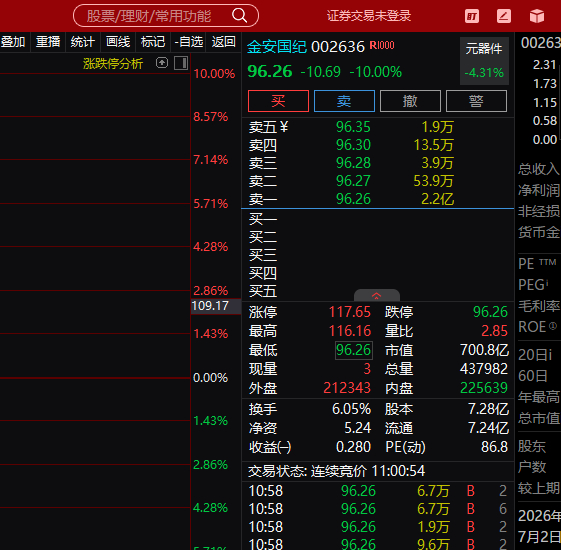Click the PE TTM label in right panel
The image size is (561, 550).
537,264
